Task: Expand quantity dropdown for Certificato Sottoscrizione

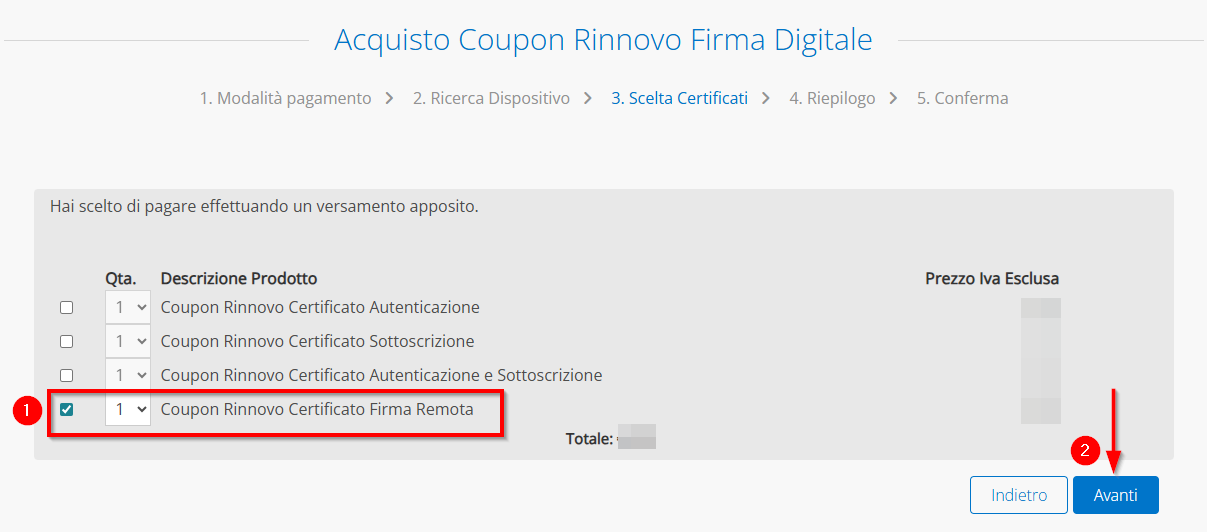Action: click(x=128, y=342)
